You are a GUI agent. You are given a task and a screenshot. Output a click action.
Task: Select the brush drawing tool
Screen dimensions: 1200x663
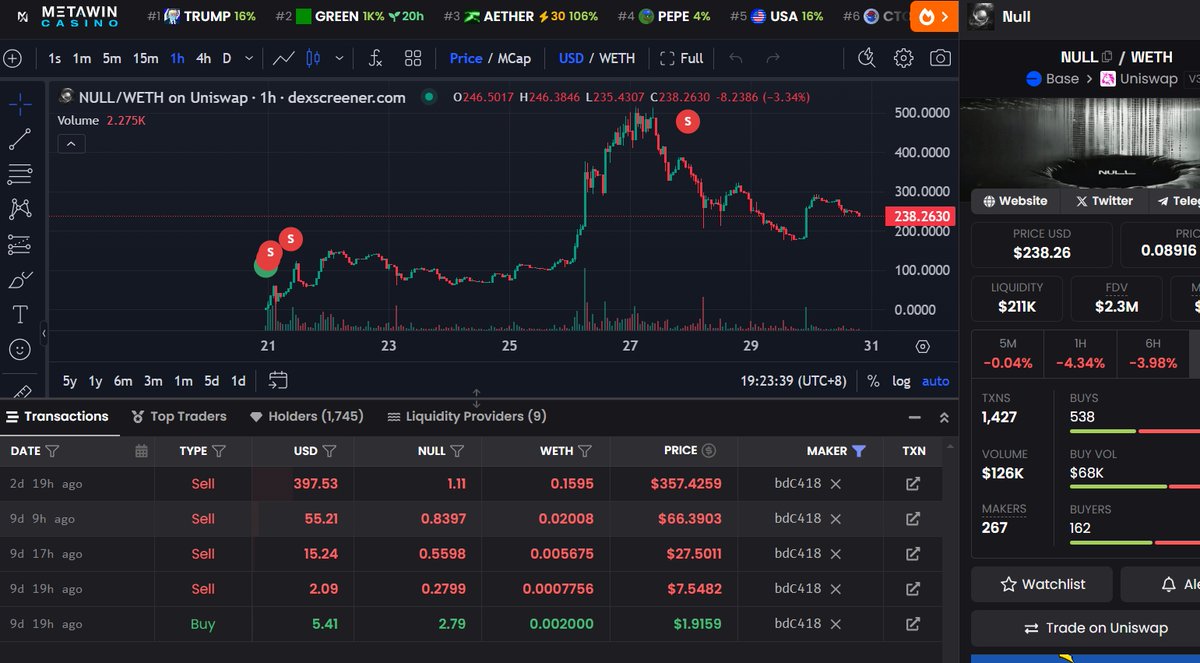pyautogui.click(x=20, y=279)
